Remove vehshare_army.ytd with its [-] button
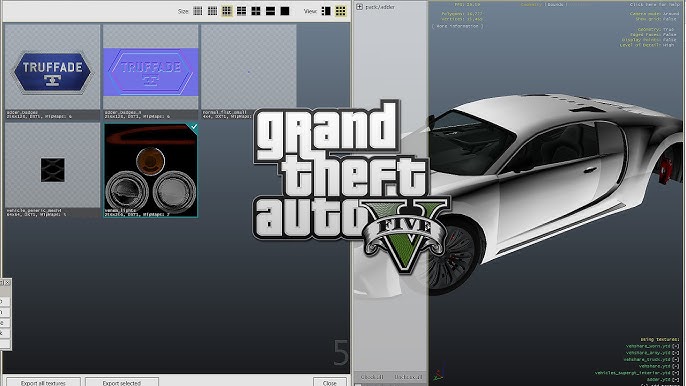Screen dimensions: 686x386 [x=676, y=353]
